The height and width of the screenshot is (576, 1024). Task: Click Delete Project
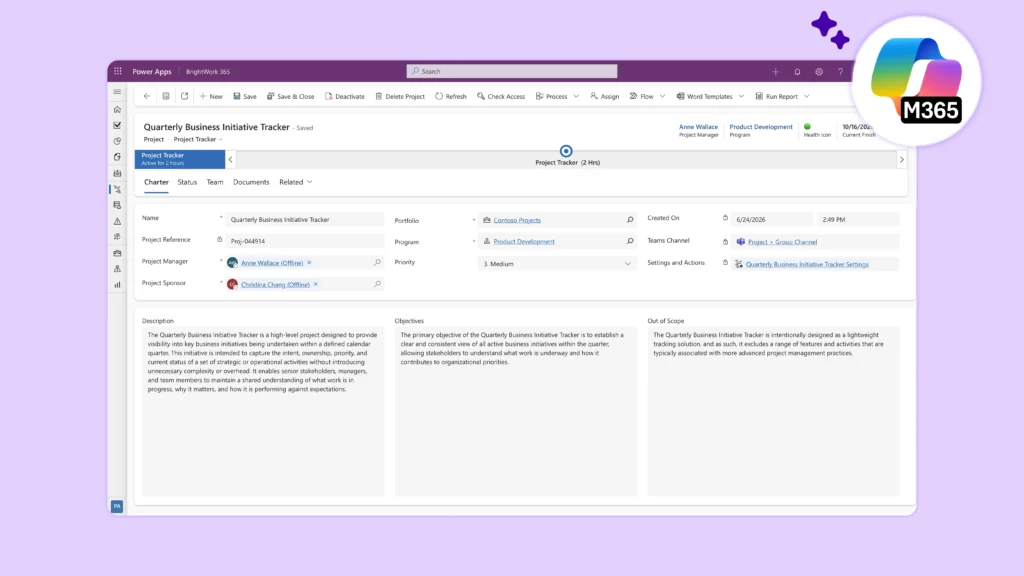(x=400, y=97)
